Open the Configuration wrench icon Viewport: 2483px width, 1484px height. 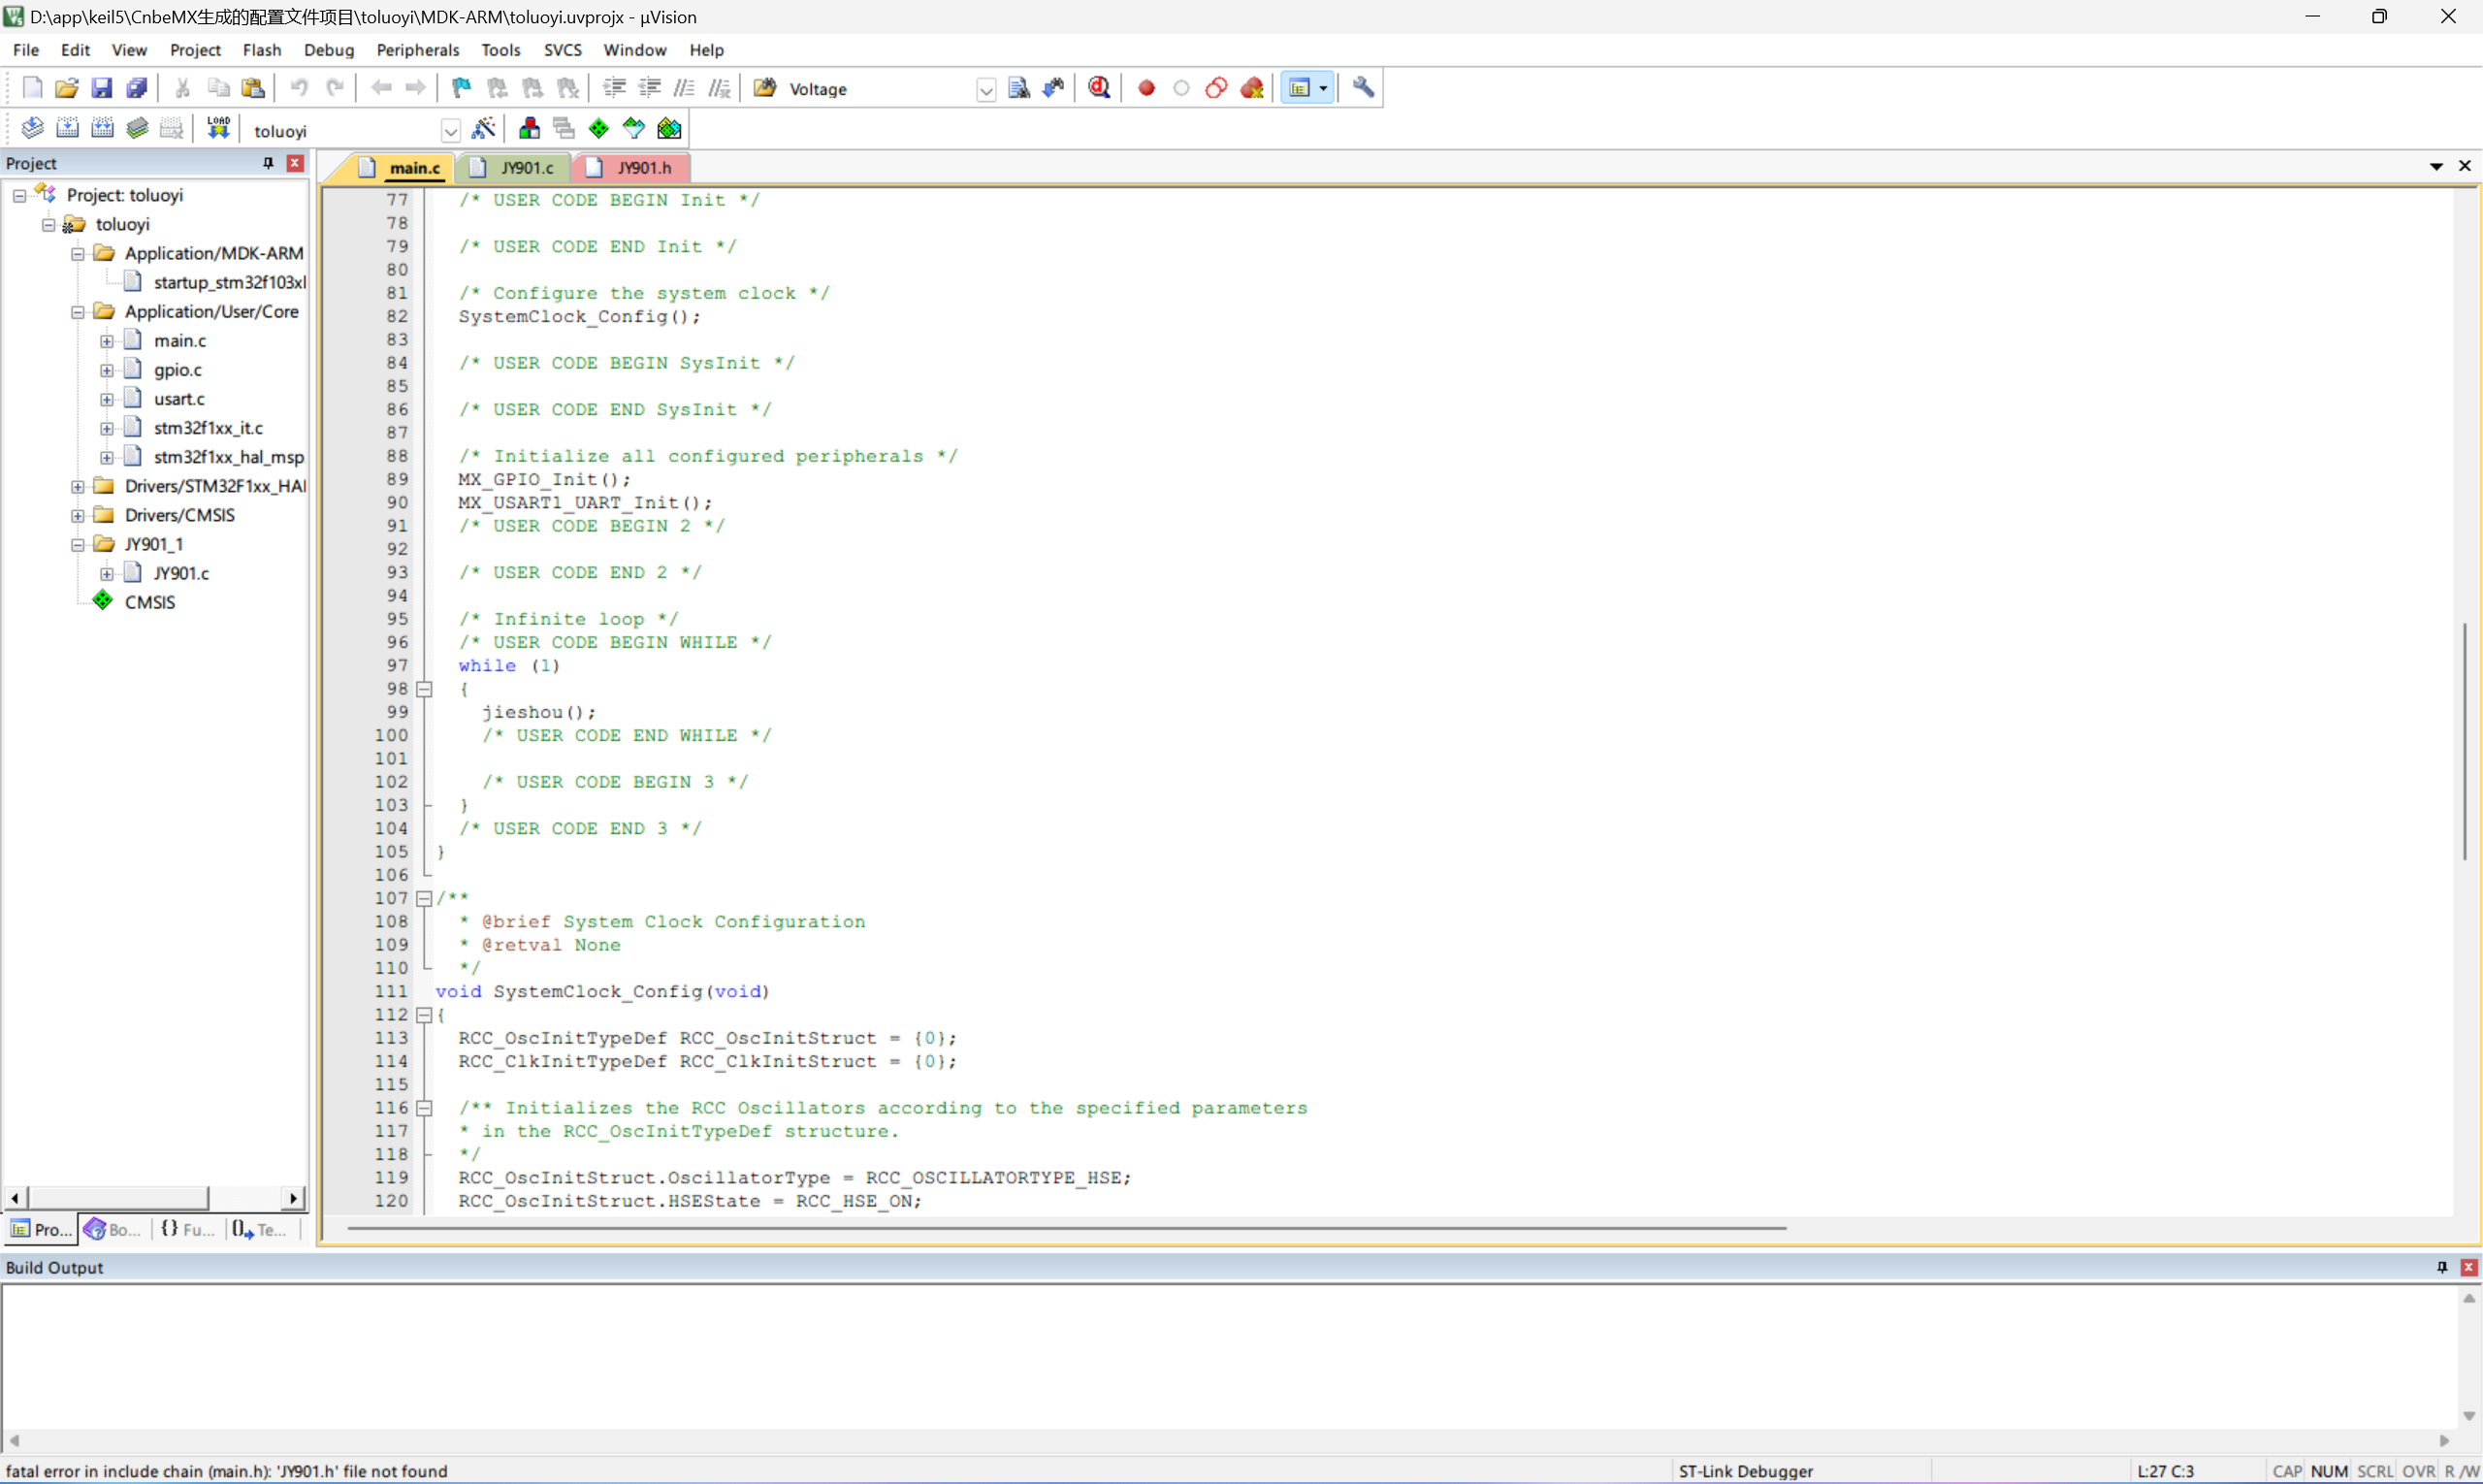click(x=1363, y=88)
